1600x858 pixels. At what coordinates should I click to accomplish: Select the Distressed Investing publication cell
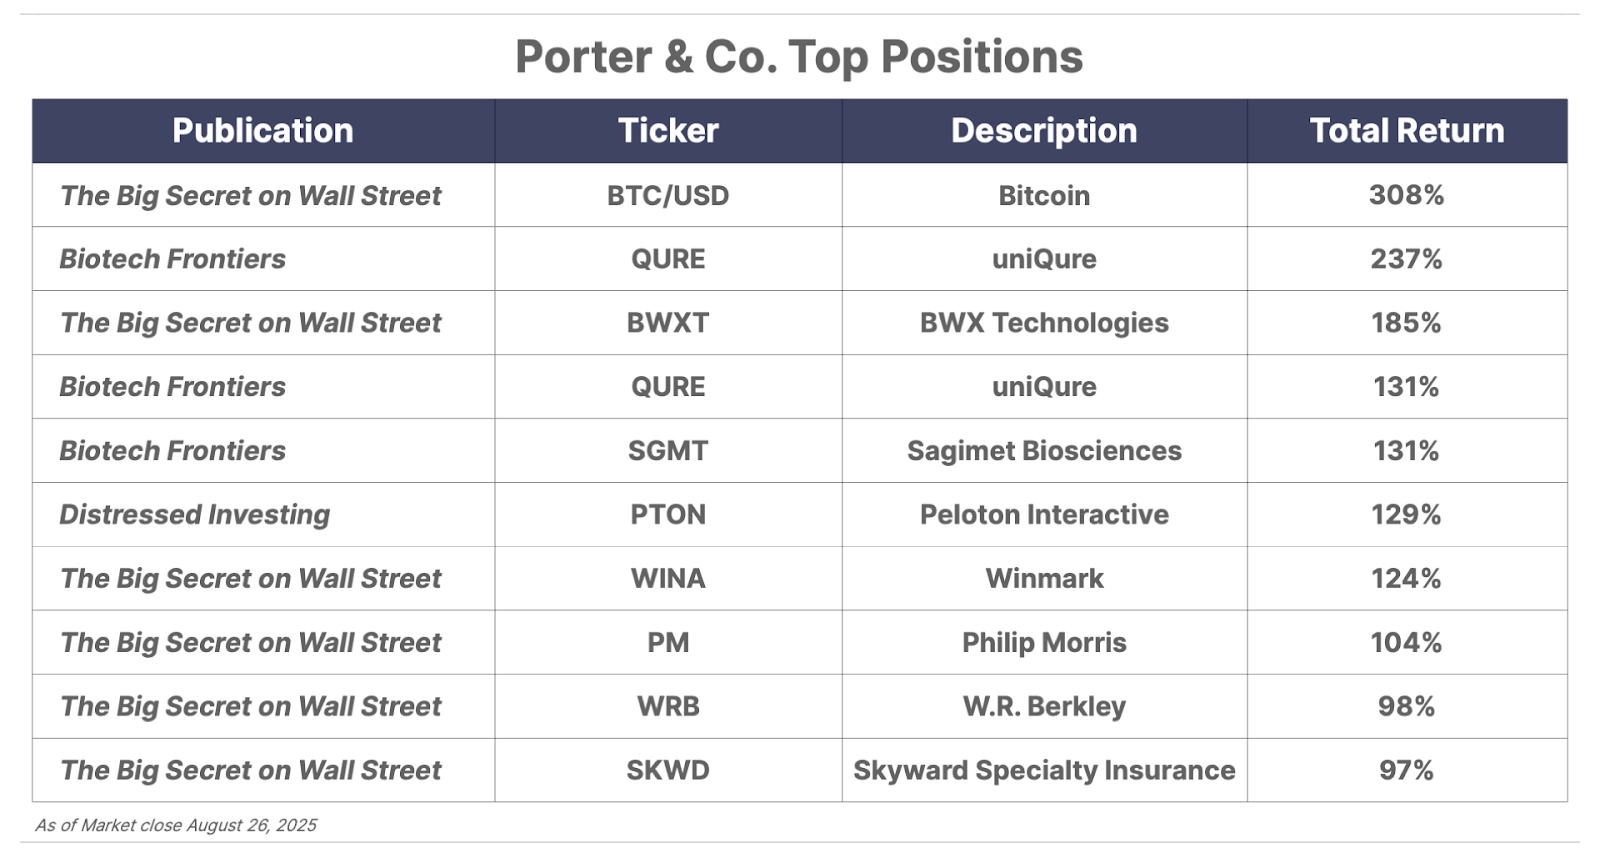tap(263, 515)
